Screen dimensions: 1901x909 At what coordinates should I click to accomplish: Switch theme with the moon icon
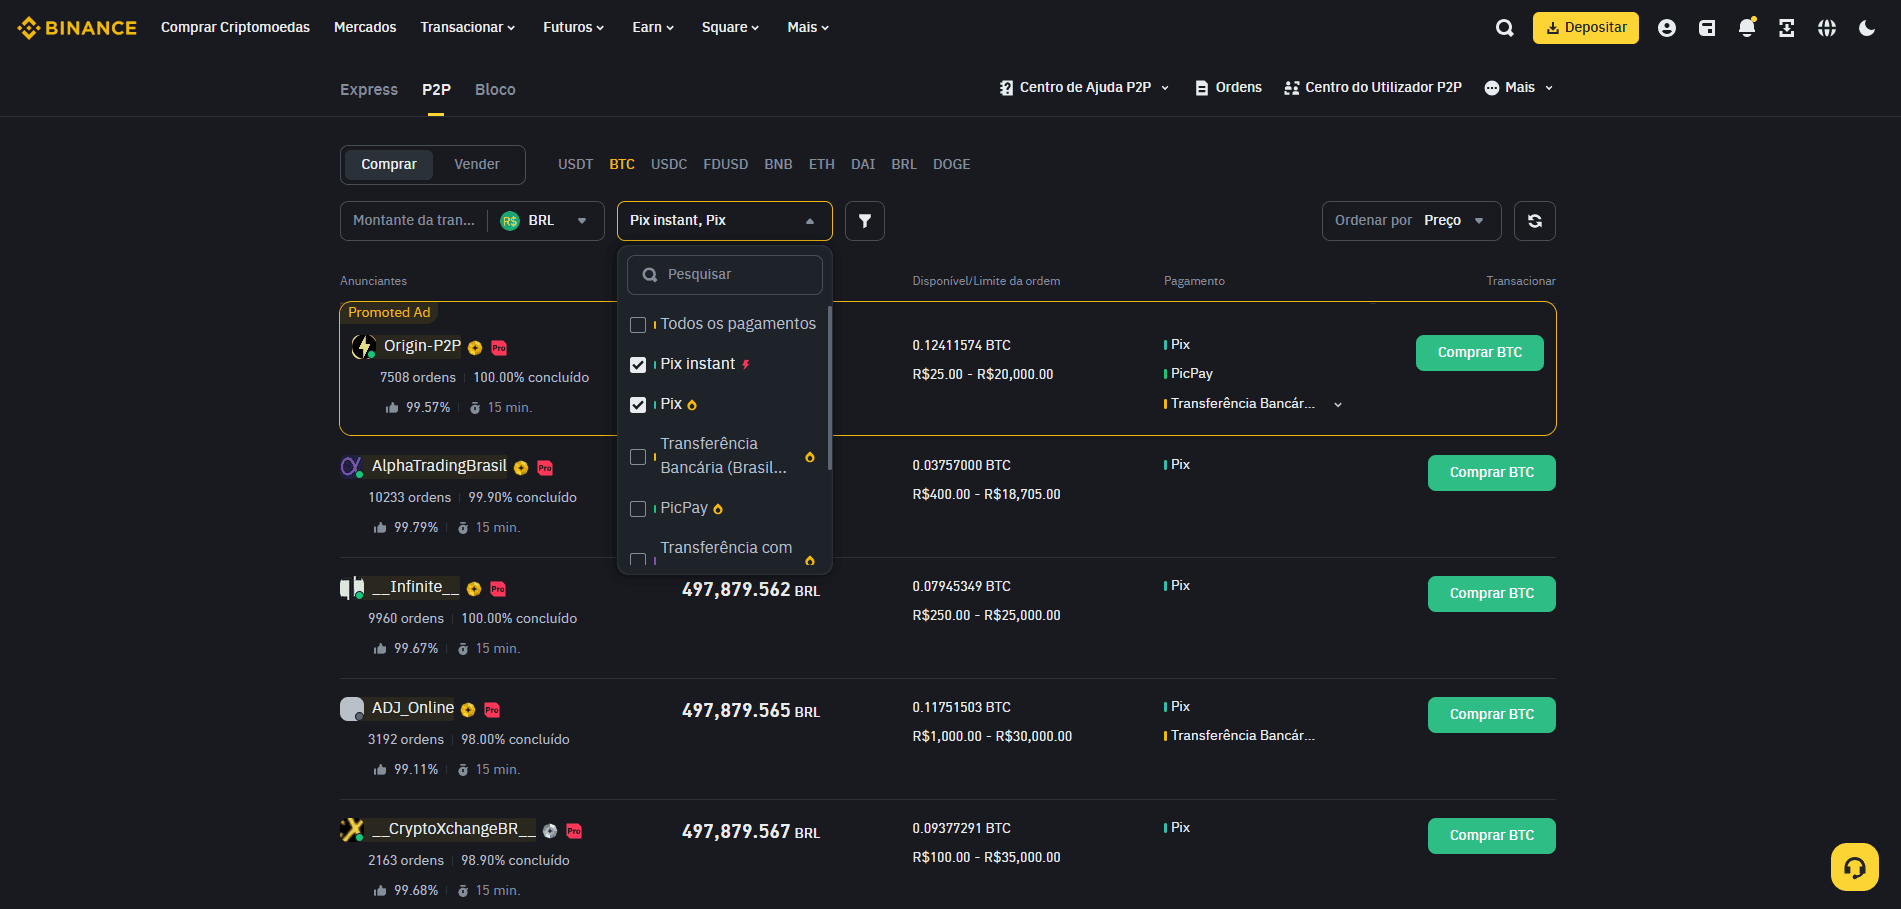[1867, 28]
